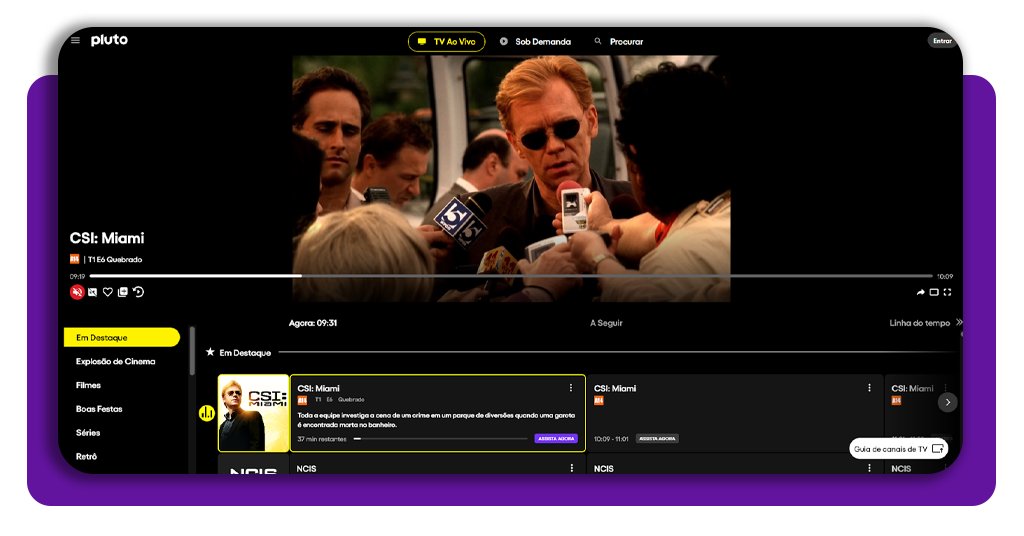
Task: Add the episode to the watchlist
Action: (123, 292)
